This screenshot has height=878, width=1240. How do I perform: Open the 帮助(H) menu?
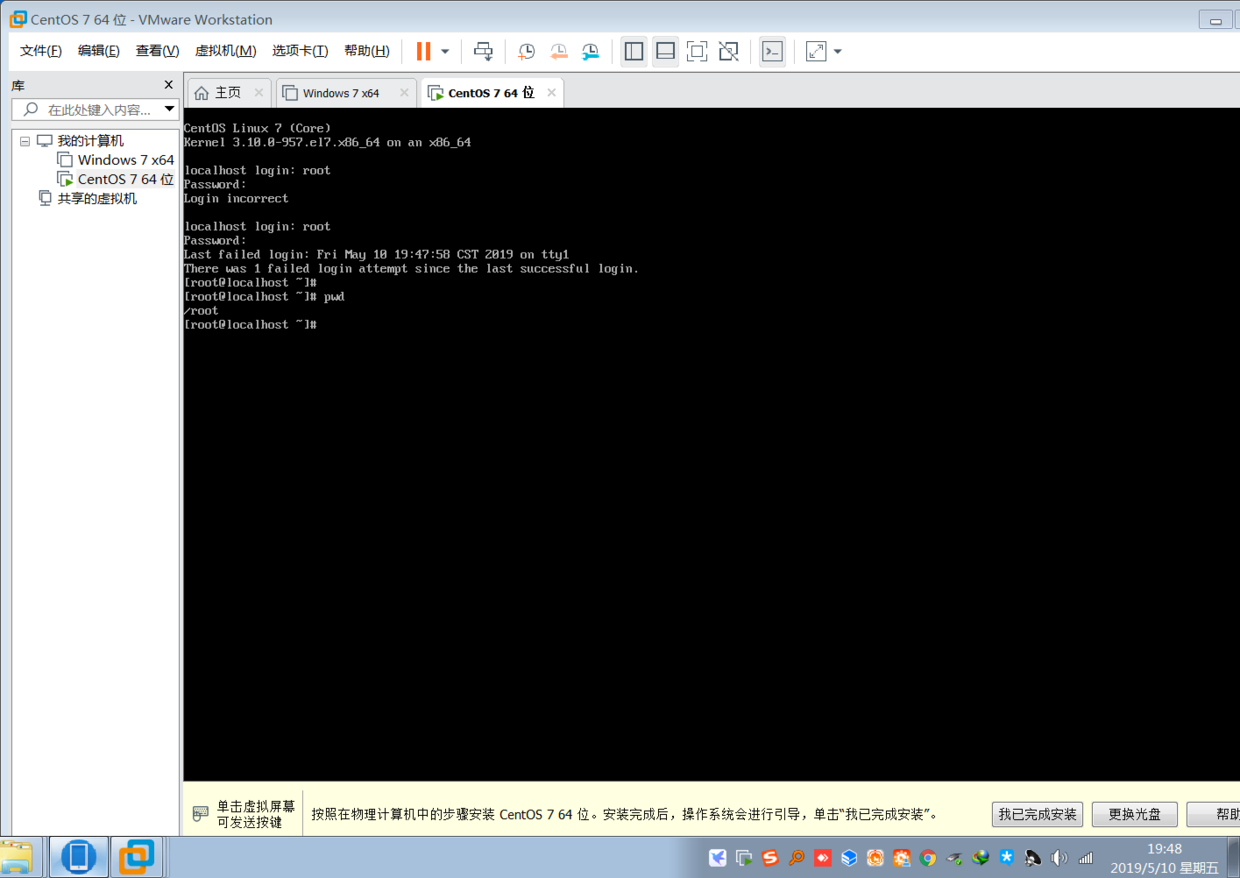point(367,50)
